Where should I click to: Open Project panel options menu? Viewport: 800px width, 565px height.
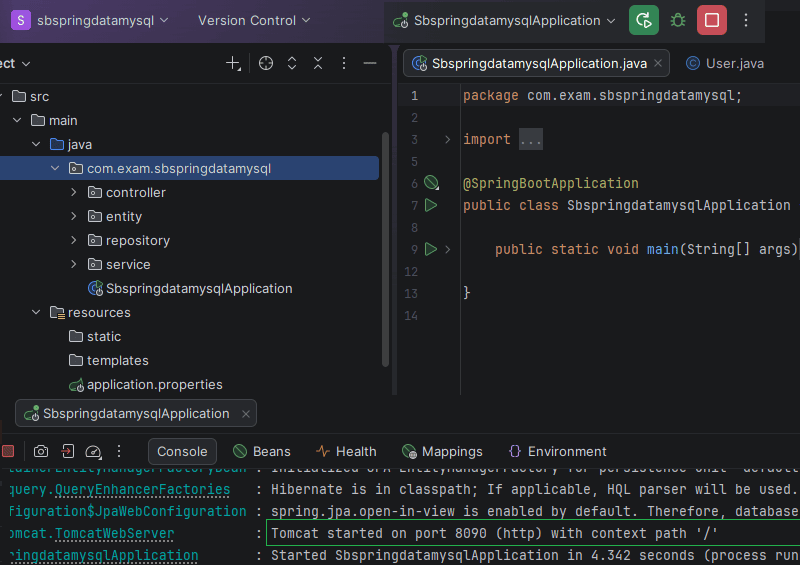pos(344,63)
